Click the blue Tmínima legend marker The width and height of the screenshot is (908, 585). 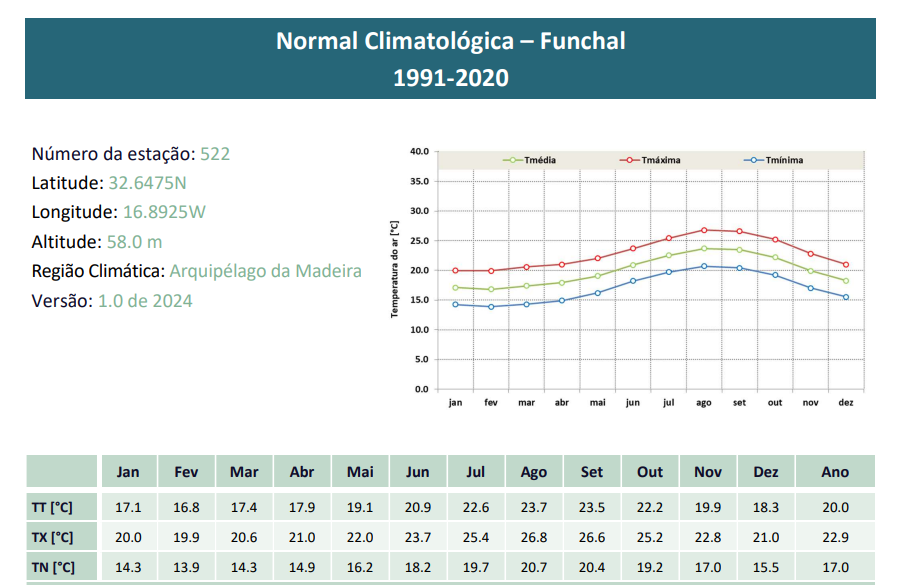[754, 160]
